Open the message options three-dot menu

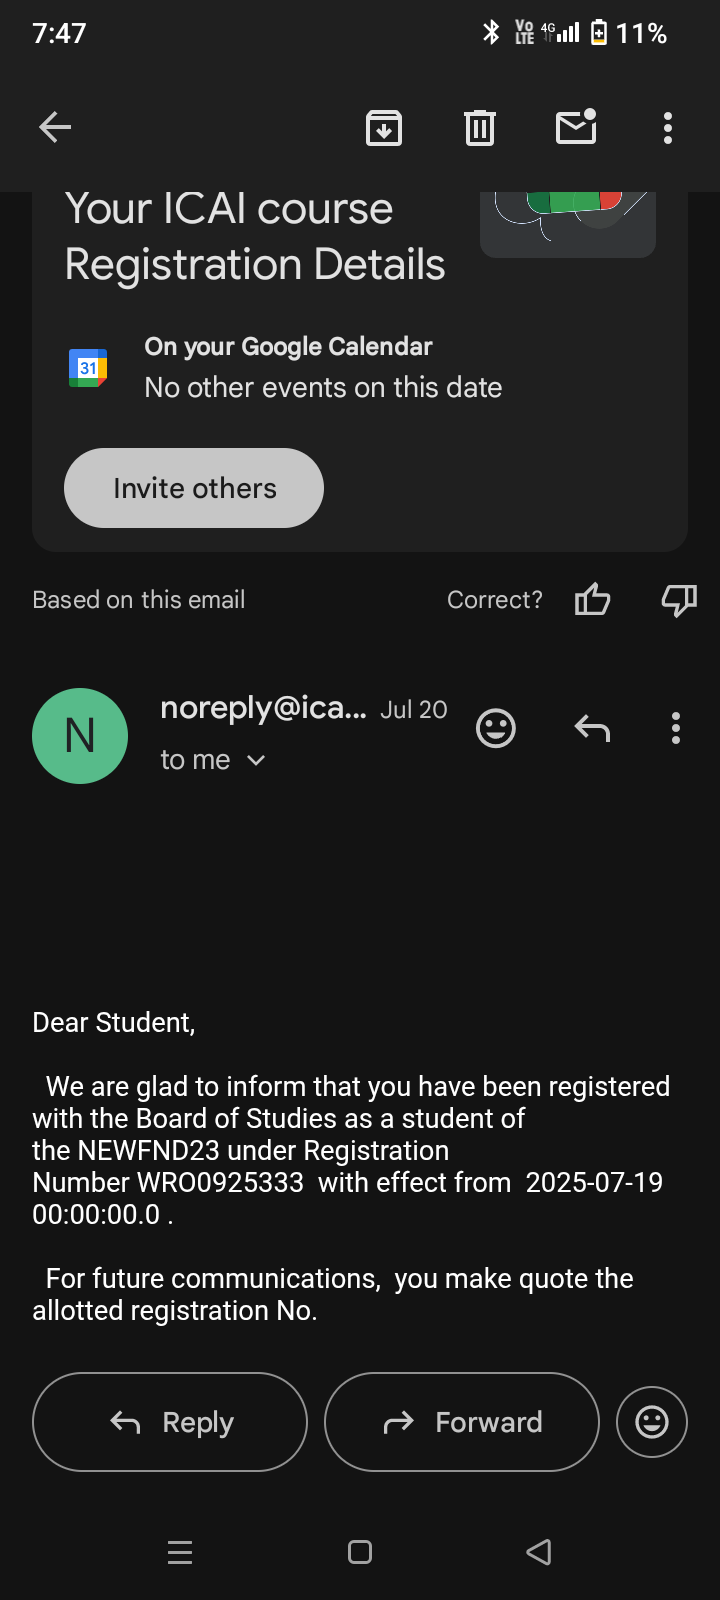(x=676, y=728)
